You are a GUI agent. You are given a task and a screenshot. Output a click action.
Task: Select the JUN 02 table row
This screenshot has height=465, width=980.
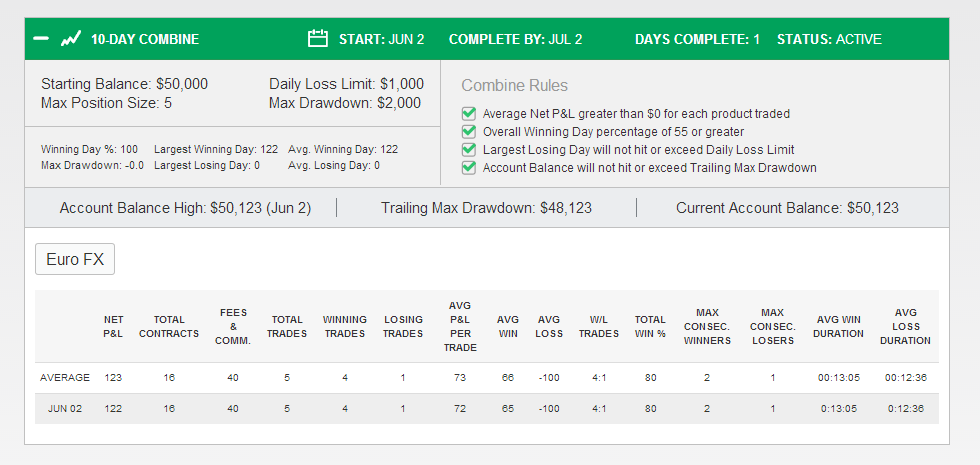(487, 409)
